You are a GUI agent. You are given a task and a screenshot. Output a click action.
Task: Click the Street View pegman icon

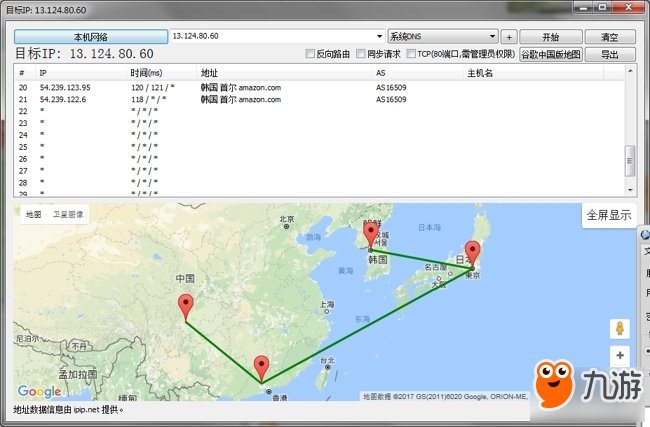(620, 329)
